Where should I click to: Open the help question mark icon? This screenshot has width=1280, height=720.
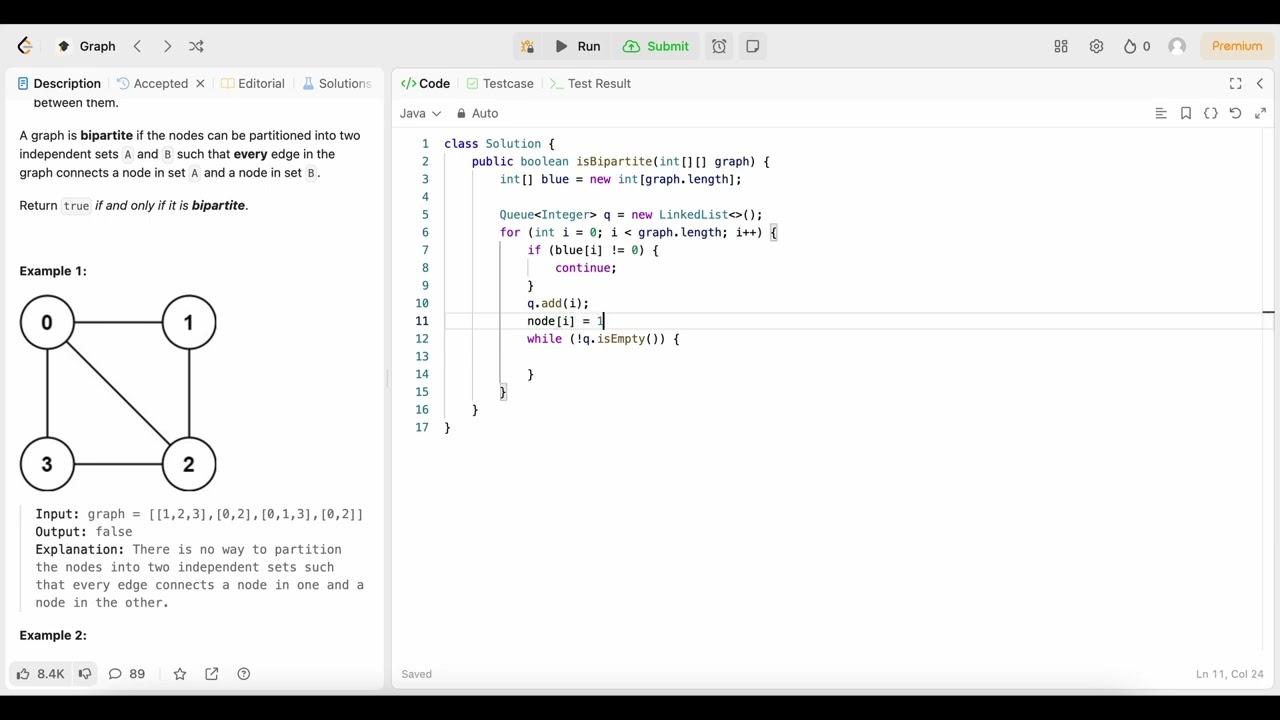[244, 674]
